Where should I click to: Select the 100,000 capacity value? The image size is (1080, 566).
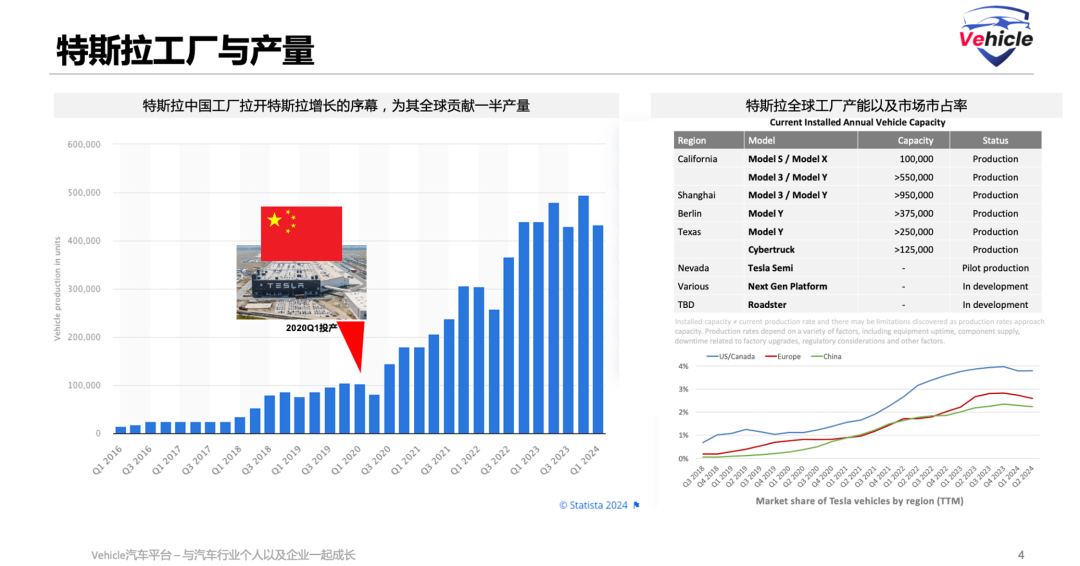click(x=916, y=159)
